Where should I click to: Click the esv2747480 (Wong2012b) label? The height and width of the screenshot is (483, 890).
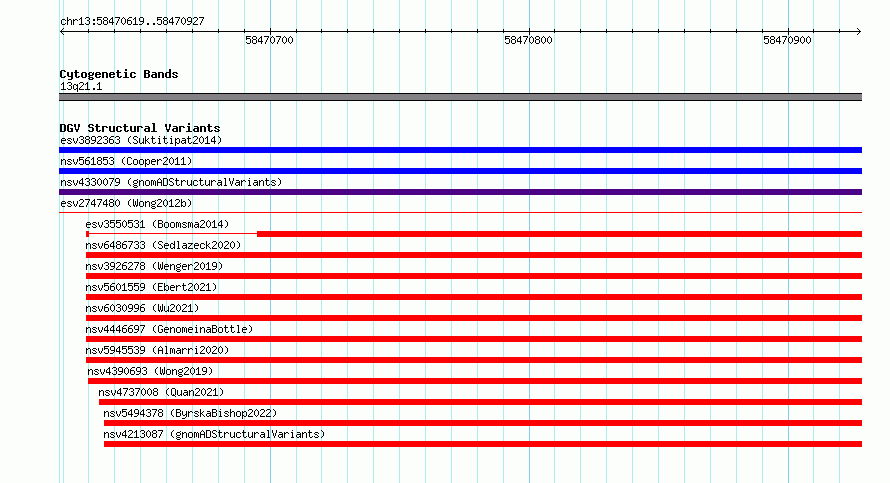coord(126,203)
